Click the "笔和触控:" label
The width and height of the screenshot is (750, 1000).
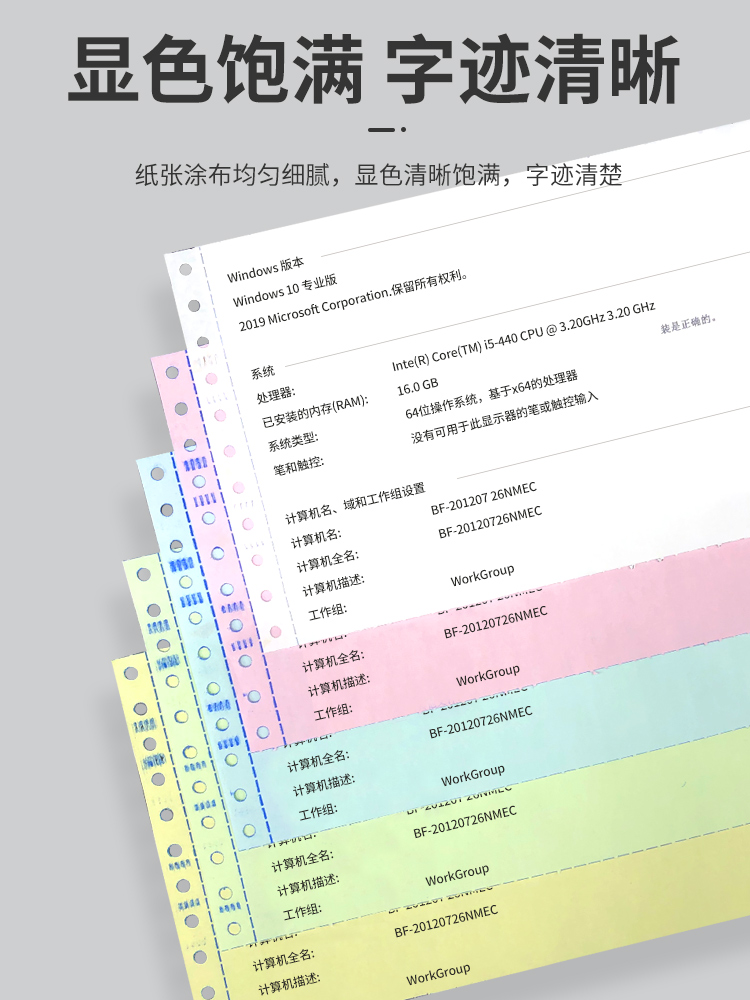[298, 464]
